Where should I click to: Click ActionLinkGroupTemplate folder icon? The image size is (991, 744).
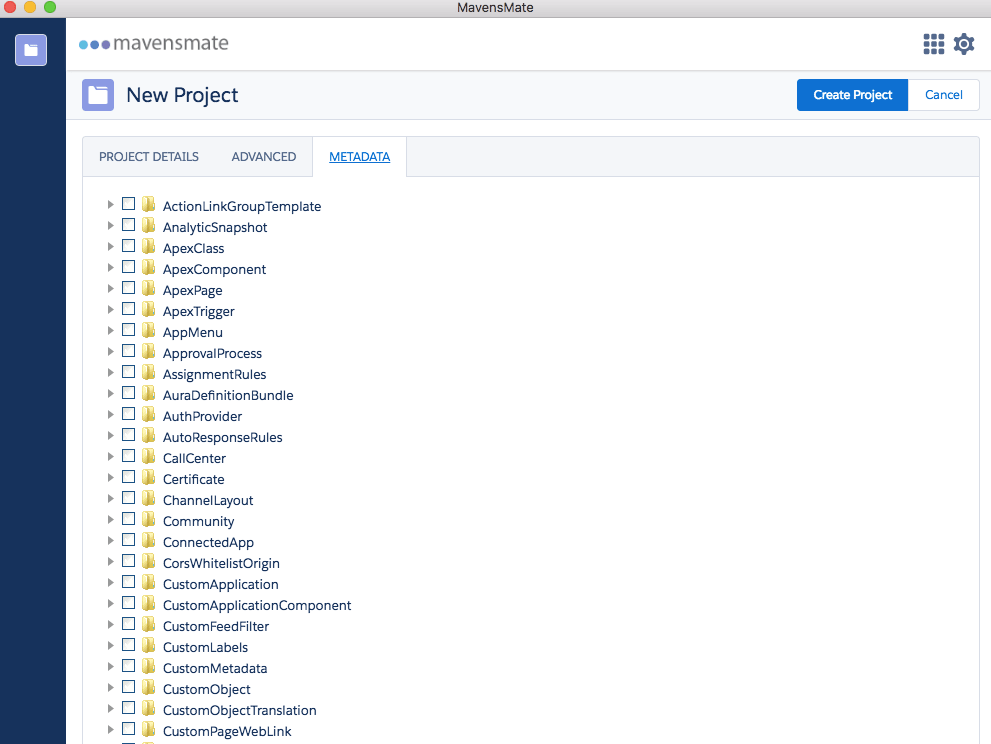[149, 204]
